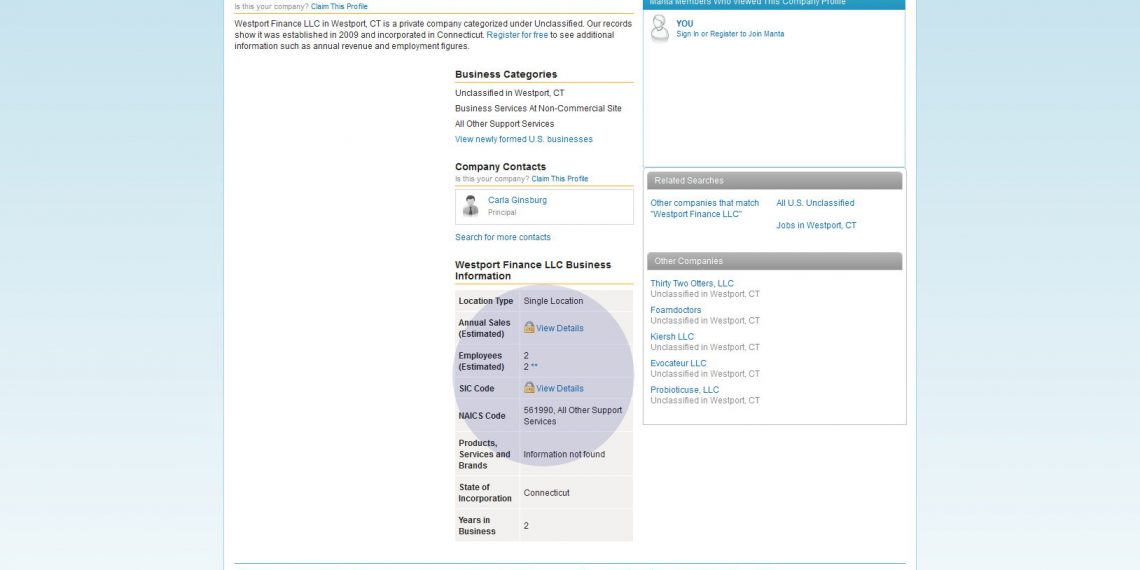Click Search for more contacts
The width and height of the screenshot is (1140, 570).
point(502,238)
